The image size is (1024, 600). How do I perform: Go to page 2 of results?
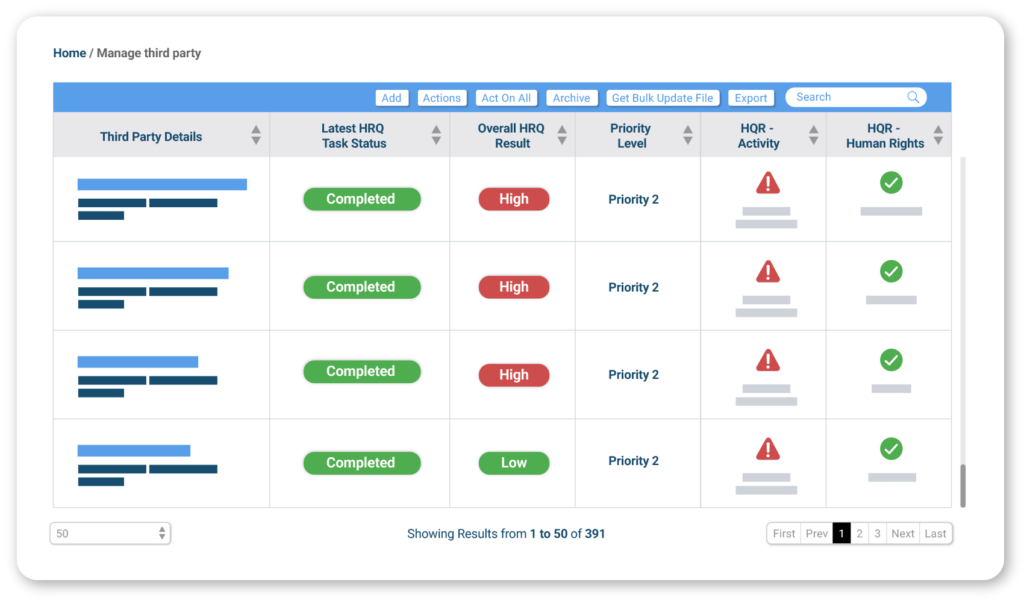pos(859,534)
